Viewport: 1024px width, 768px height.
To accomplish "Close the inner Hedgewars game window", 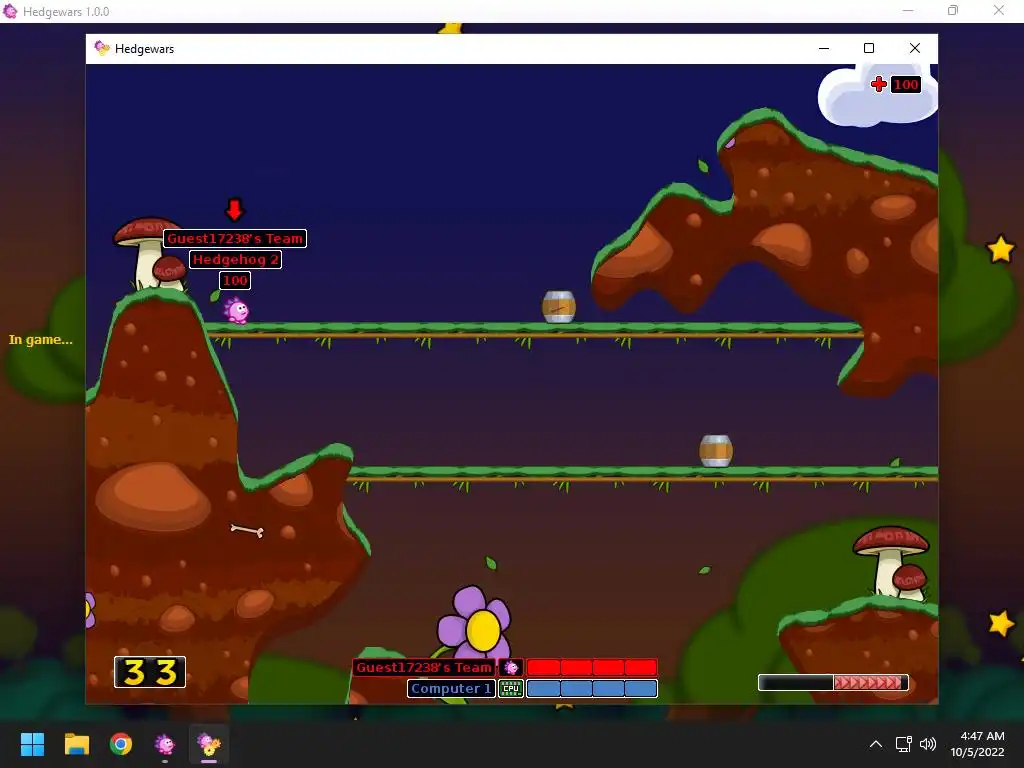I will 915,48.
